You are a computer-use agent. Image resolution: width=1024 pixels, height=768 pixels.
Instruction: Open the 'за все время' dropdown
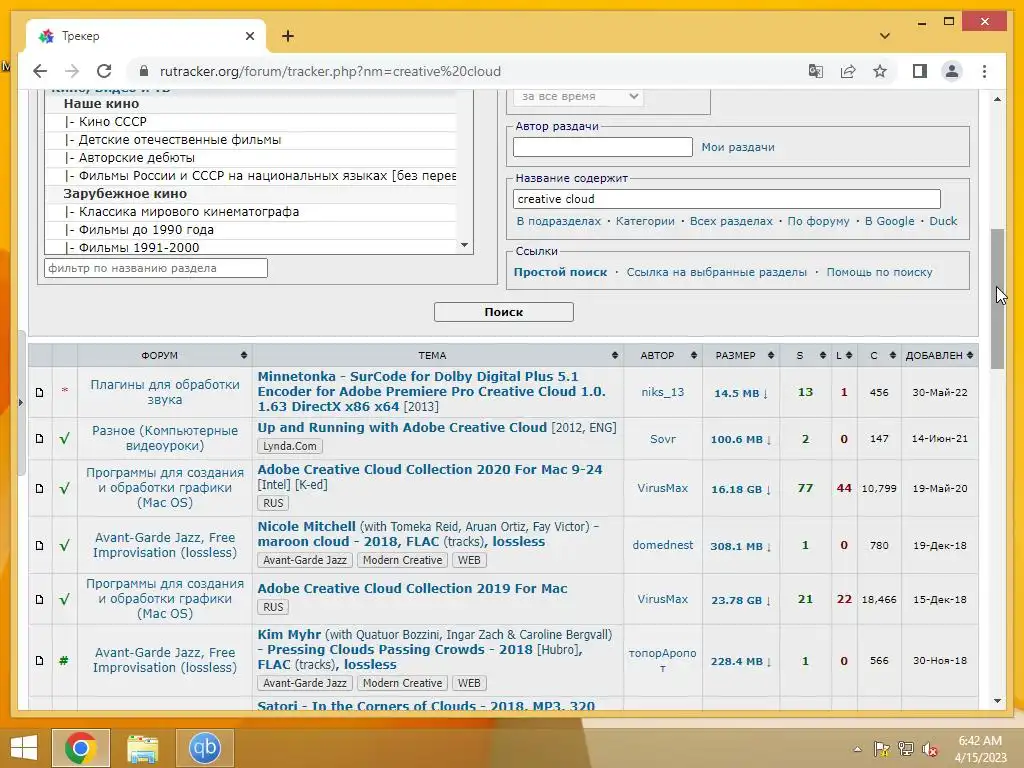[579, 96]
